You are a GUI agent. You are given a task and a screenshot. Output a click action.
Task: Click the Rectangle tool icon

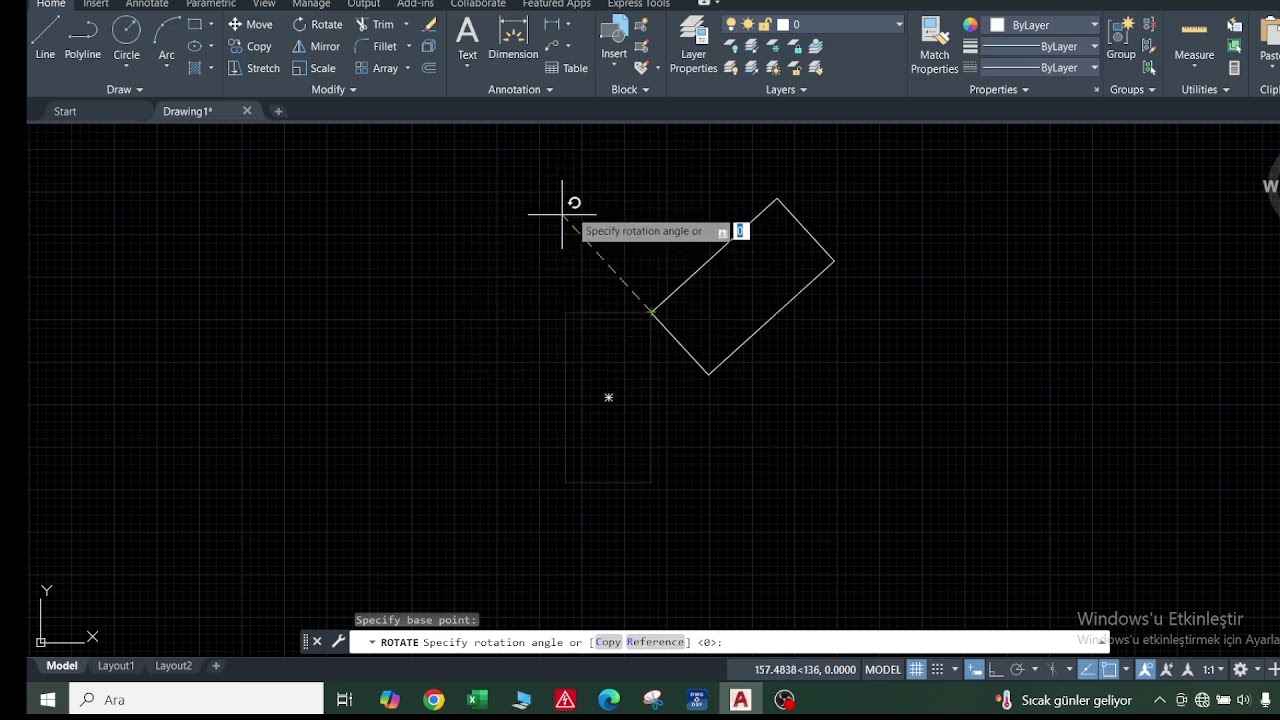195,24
